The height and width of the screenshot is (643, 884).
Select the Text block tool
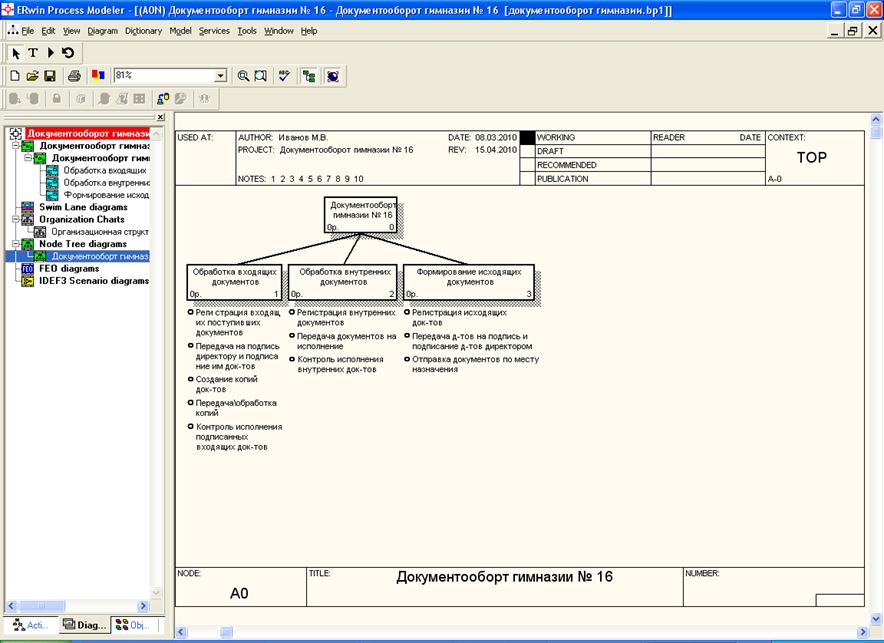tap(33, 53)
